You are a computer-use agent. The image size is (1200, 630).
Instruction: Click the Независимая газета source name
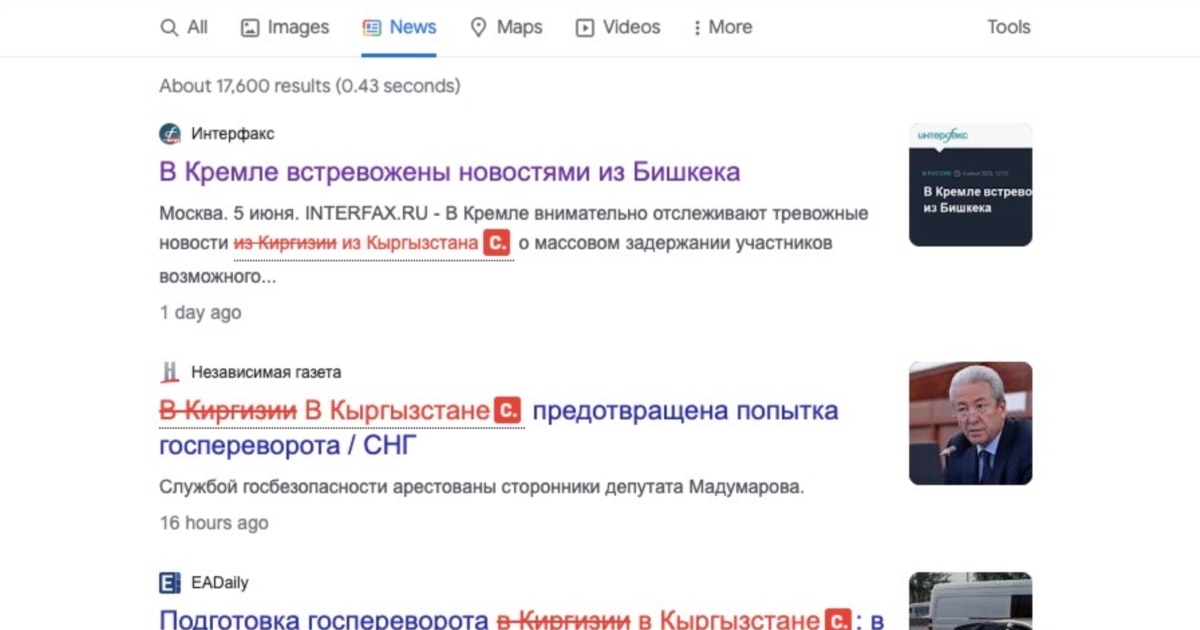click(266, 372)
